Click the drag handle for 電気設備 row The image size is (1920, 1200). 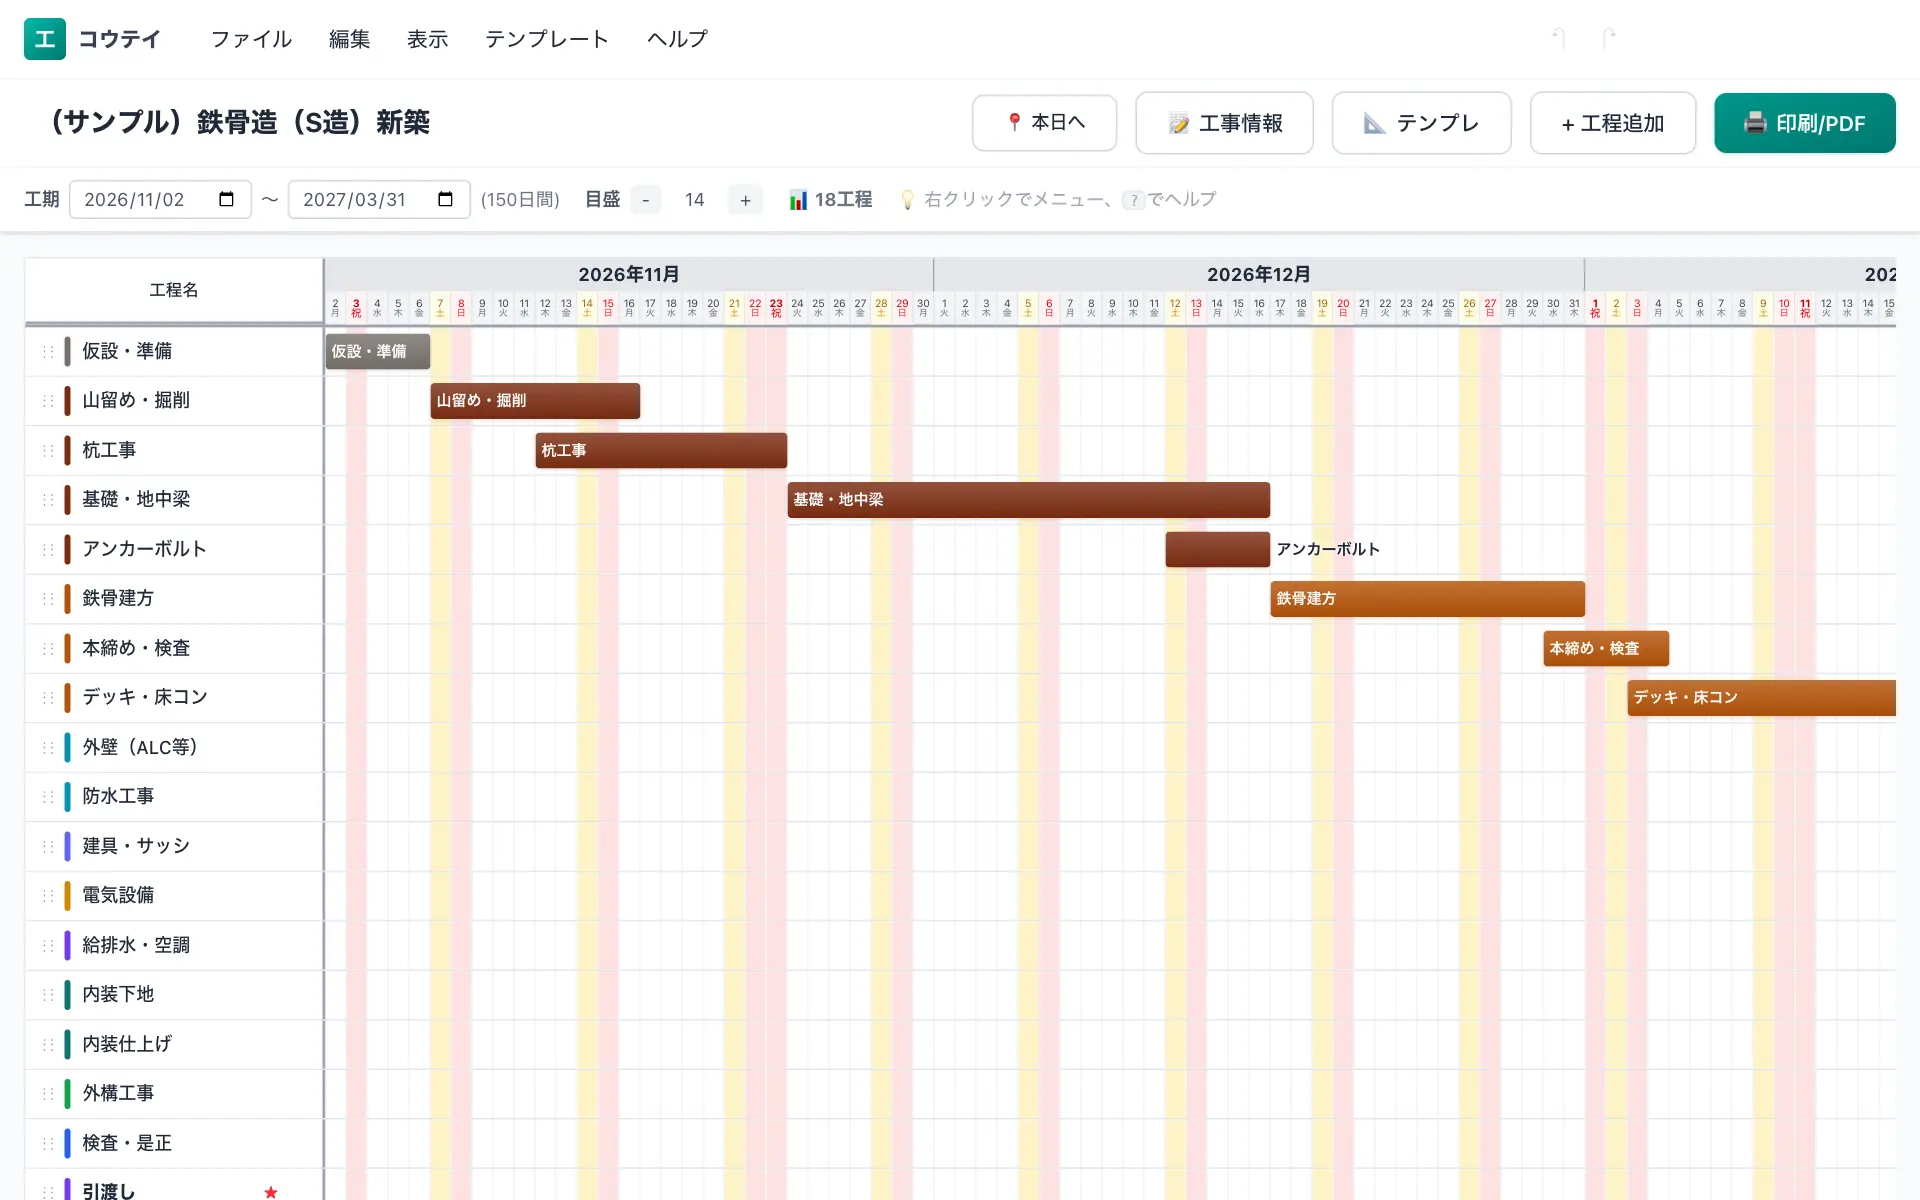(48, 895)
